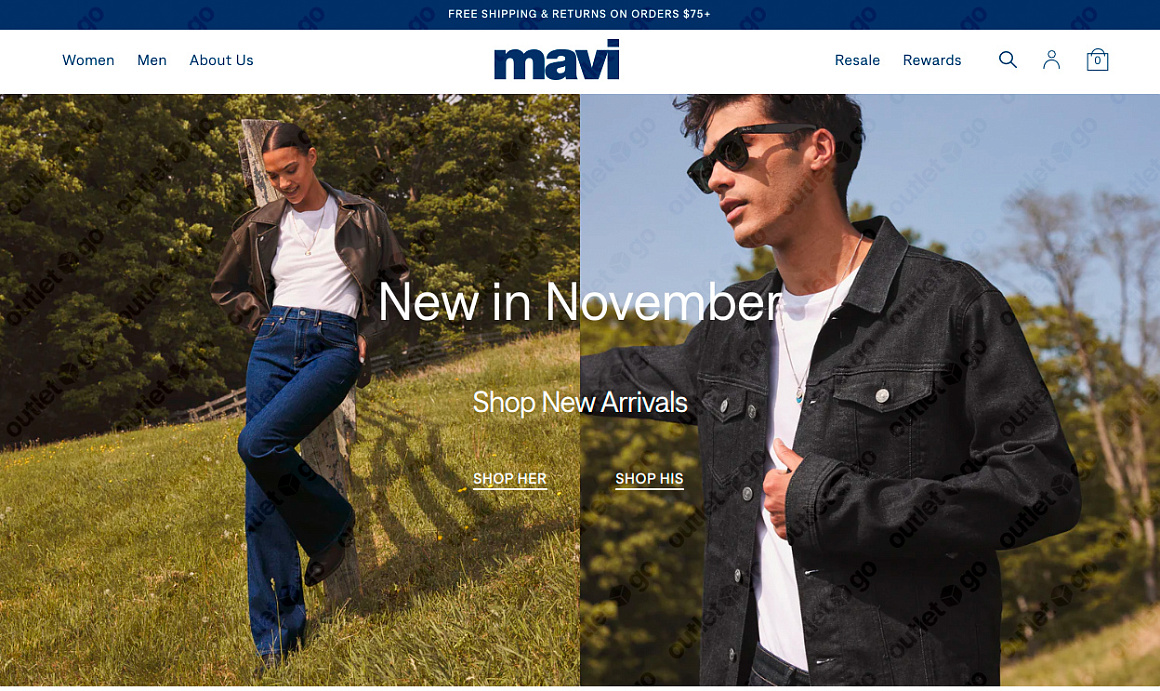Click the SHOP HER link

[510, 479]
